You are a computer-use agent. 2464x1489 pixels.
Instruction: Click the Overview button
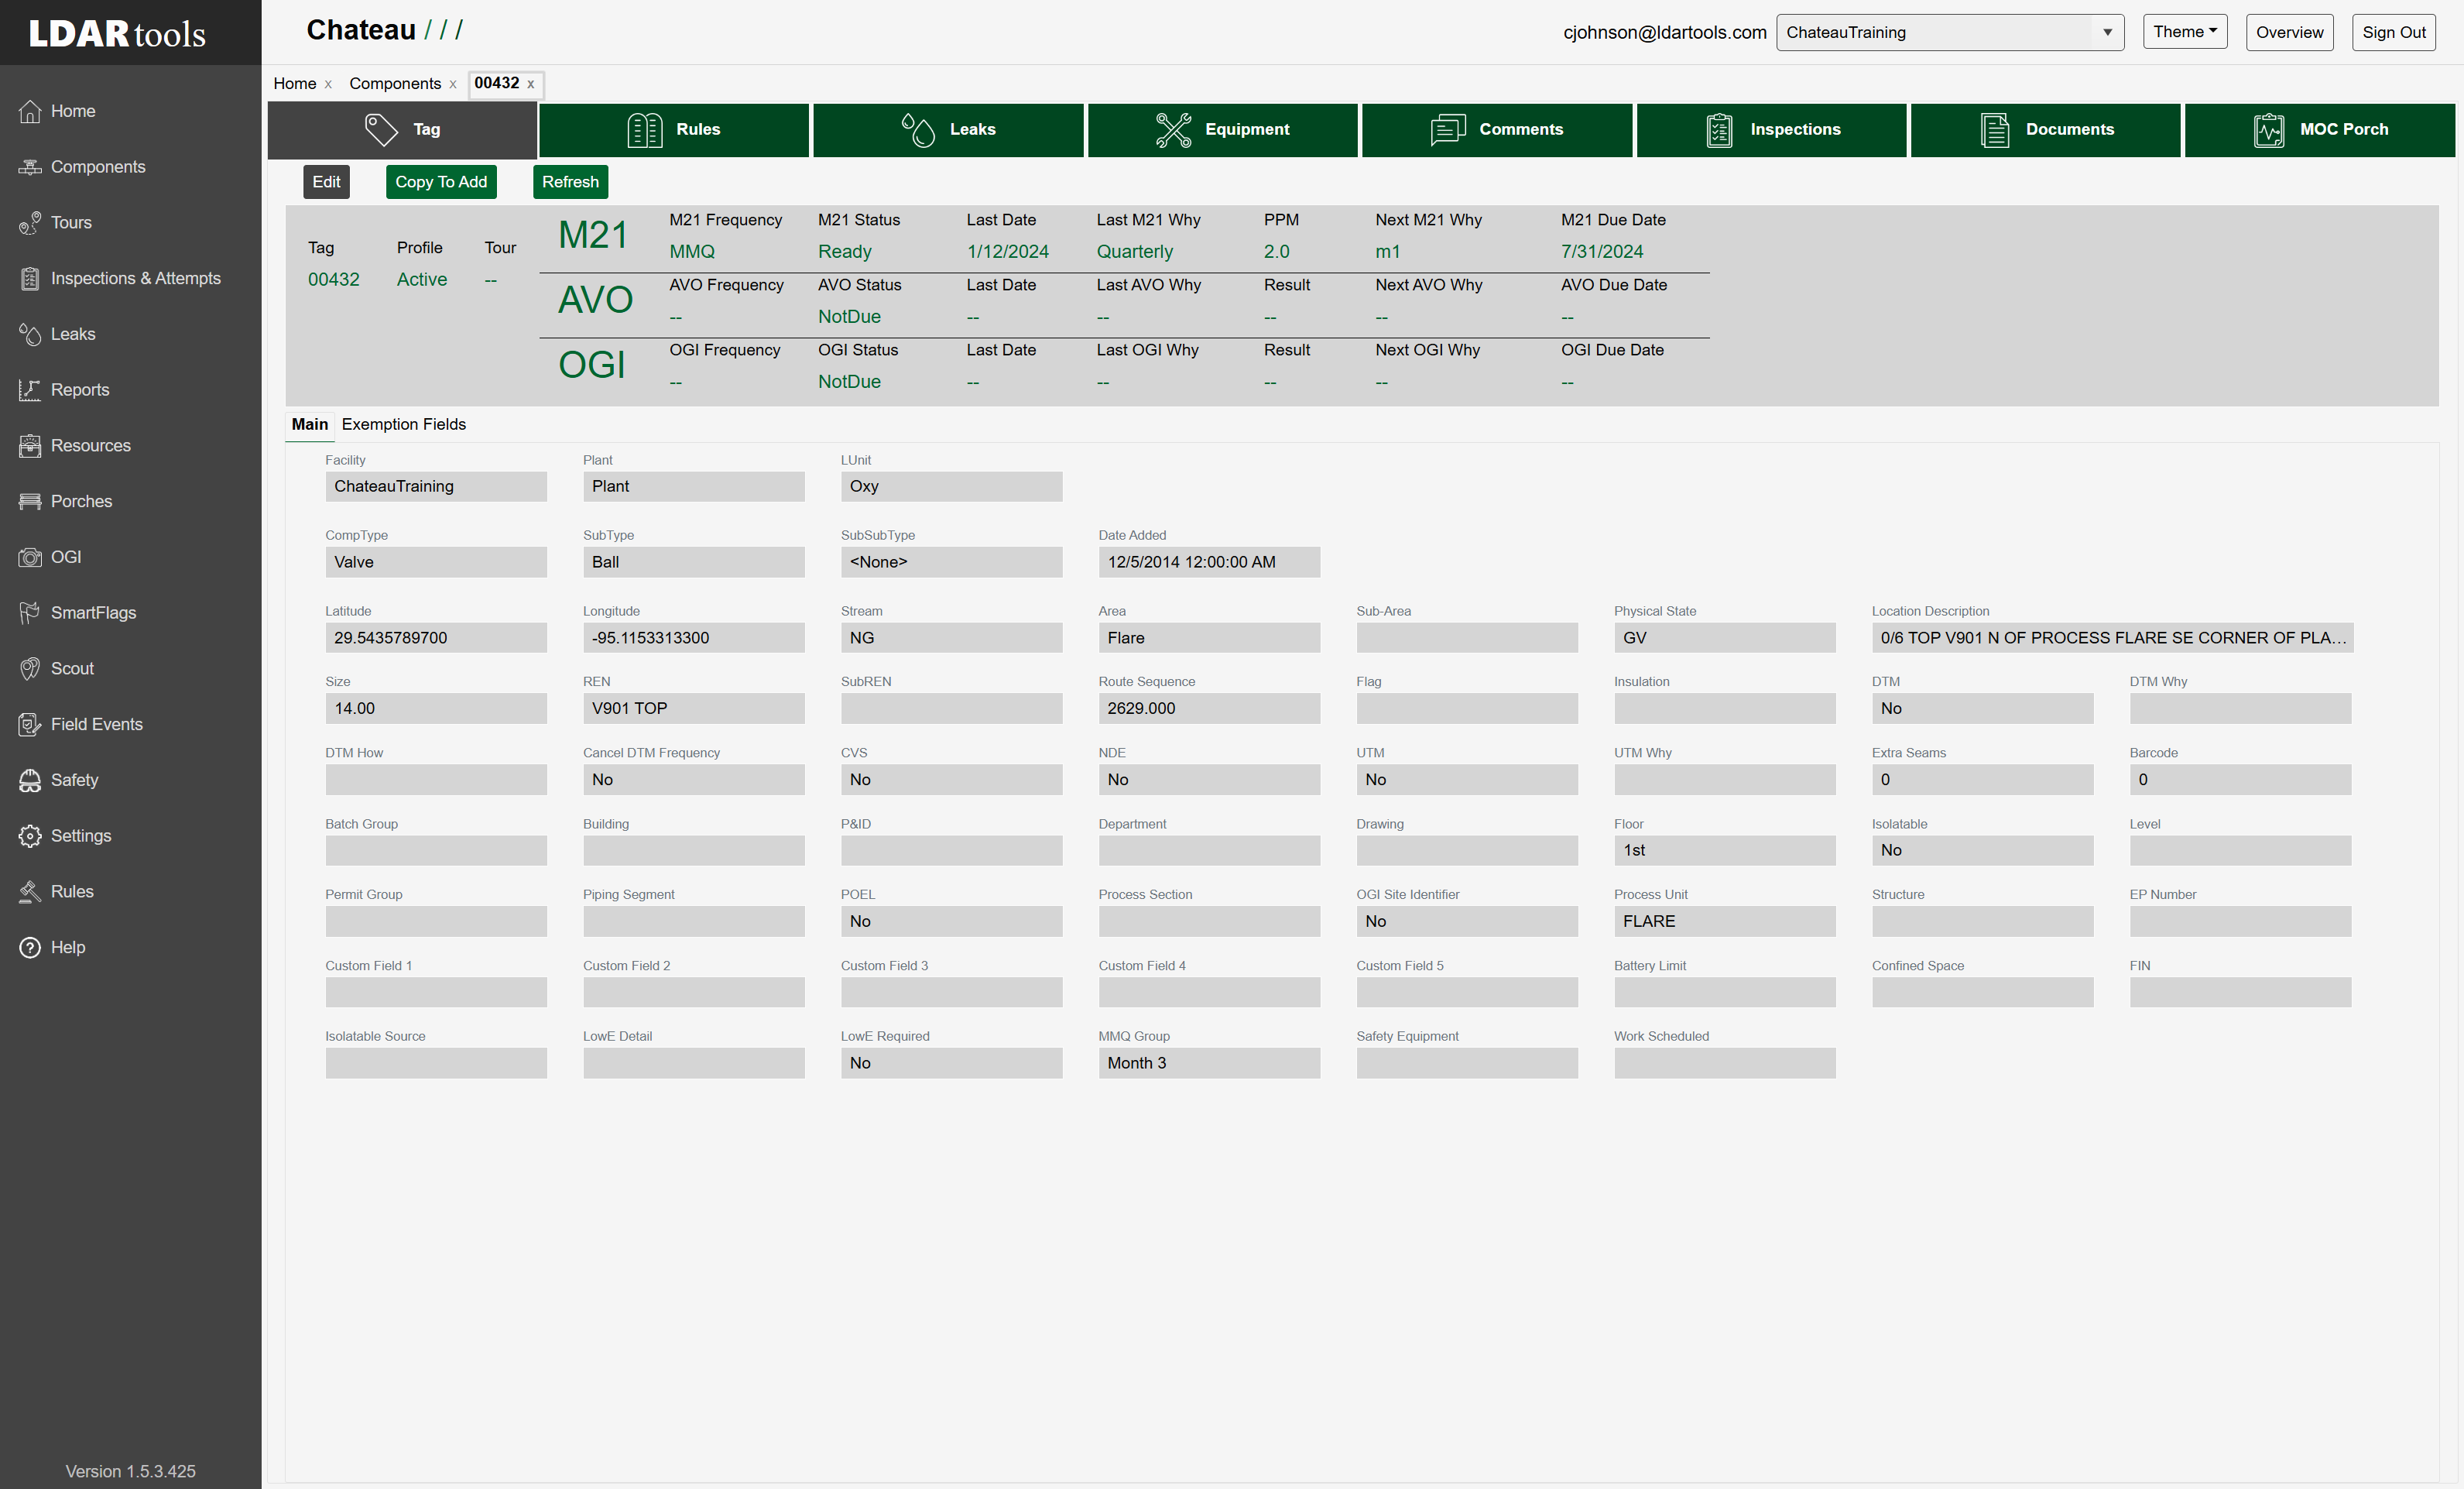click(x=2289, y=32)
